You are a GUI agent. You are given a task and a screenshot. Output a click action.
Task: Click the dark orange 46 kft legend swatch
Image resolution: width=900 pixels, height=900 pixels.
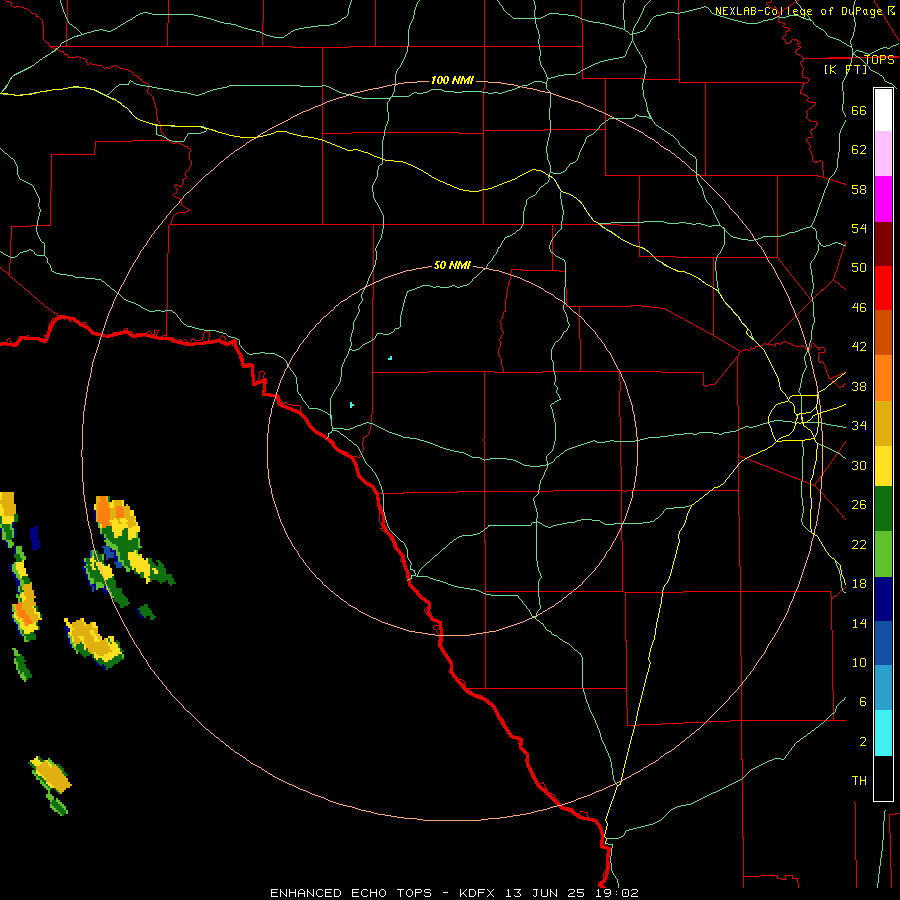click(883, 333)
